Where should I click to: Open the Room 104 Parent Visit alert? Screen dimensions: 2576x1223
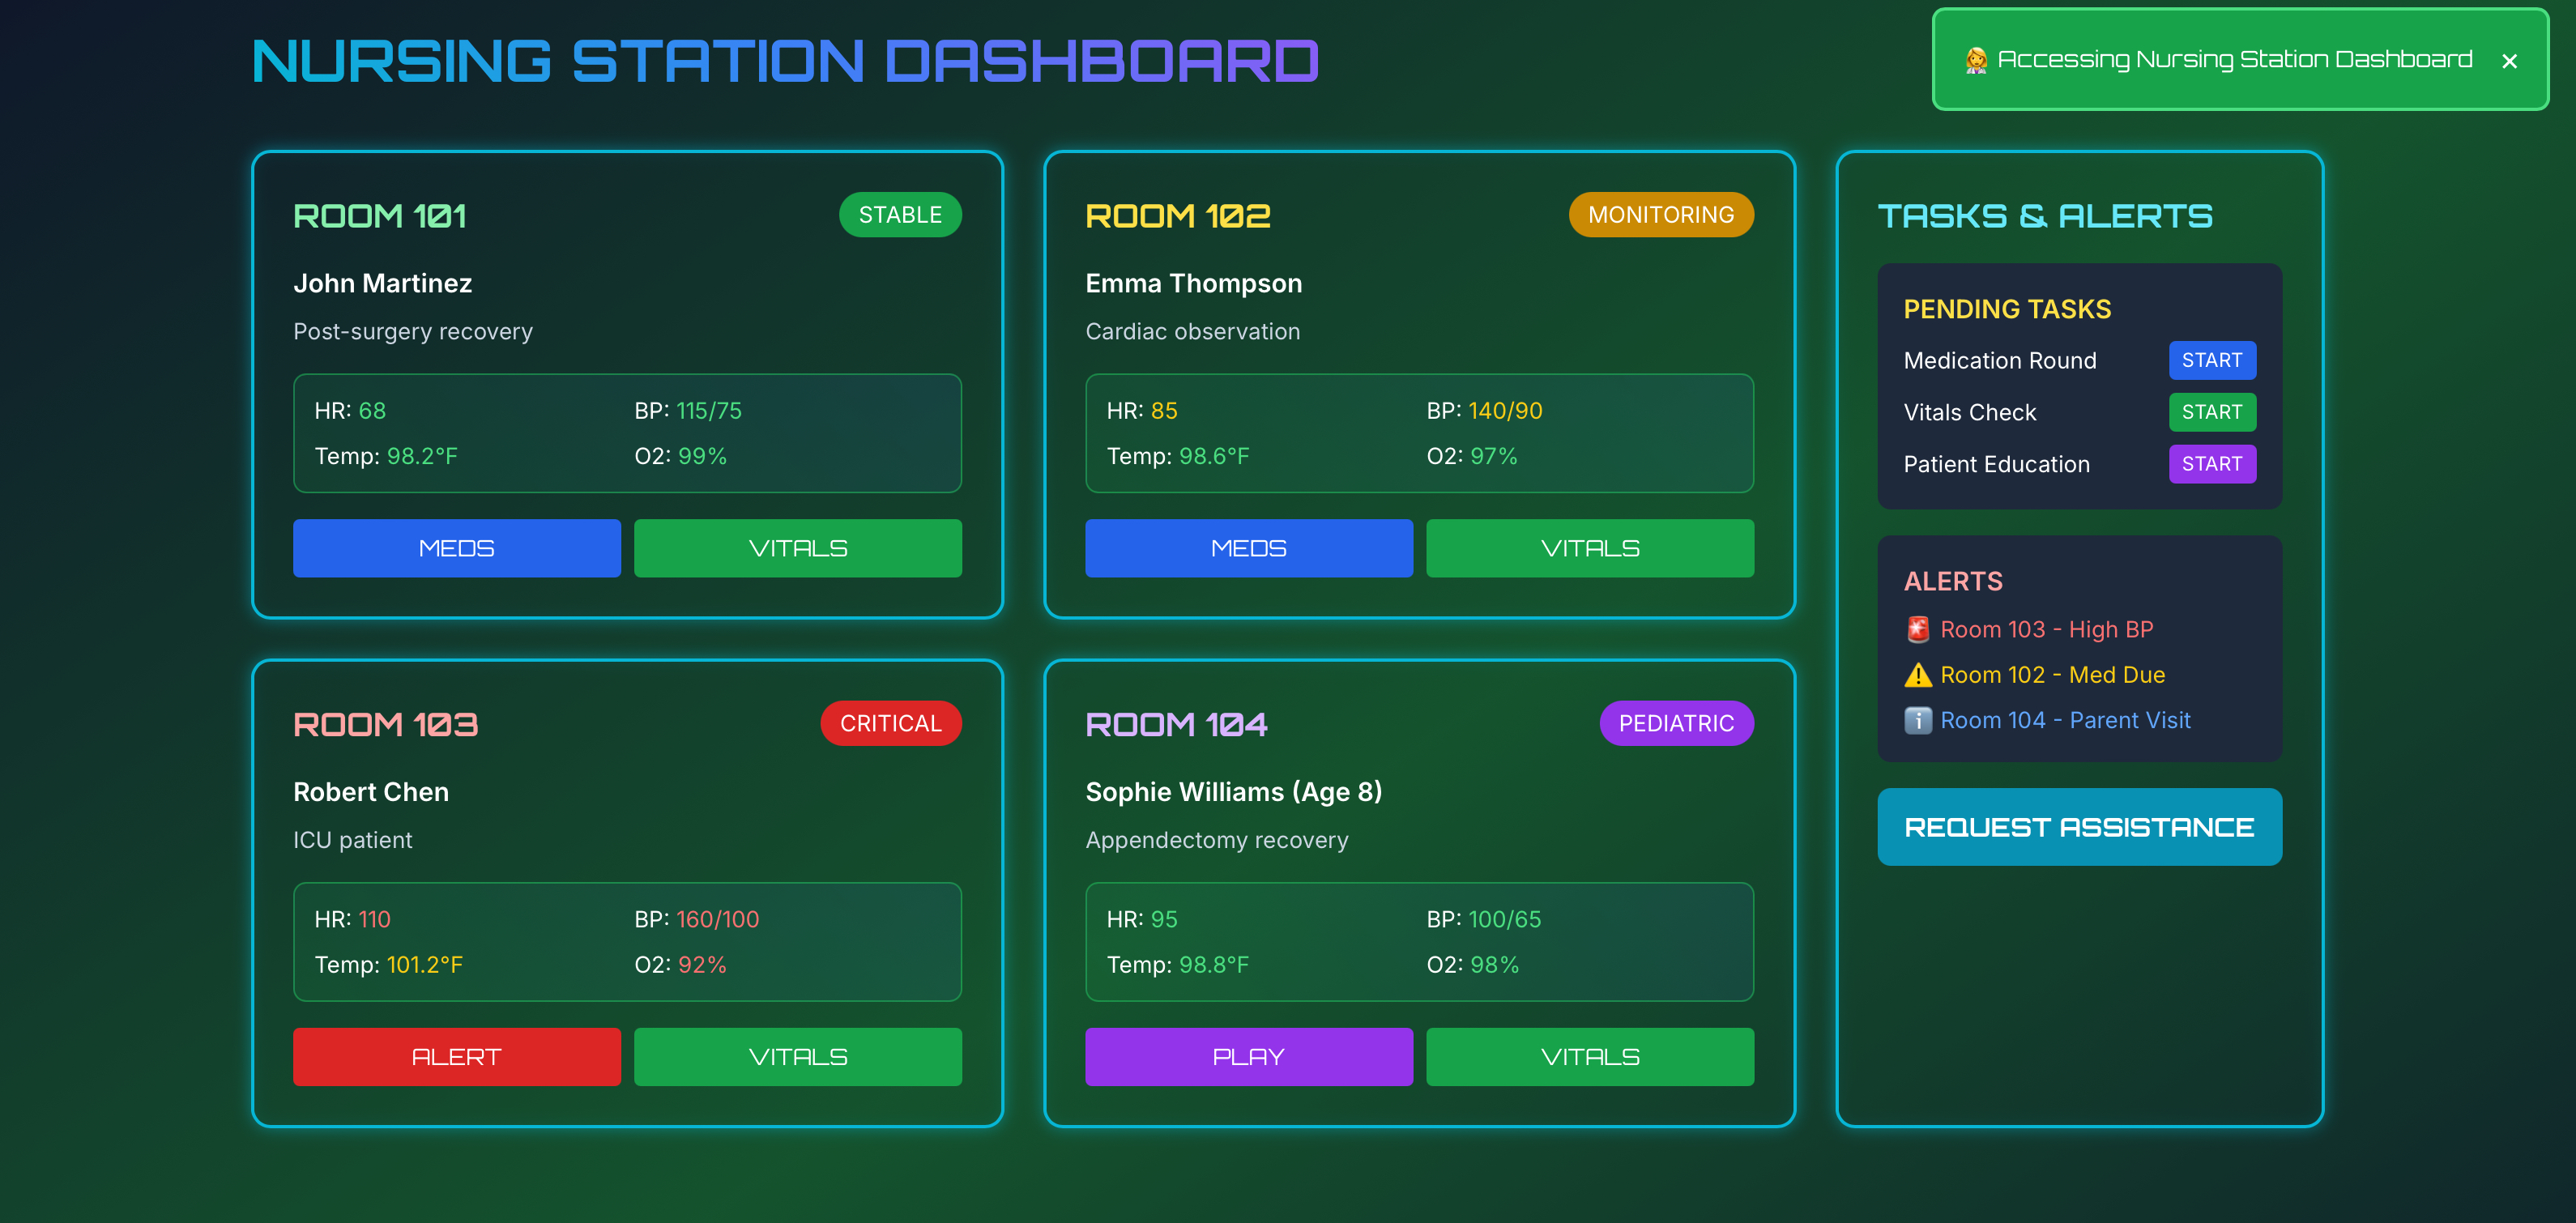tap(2064, 720)
